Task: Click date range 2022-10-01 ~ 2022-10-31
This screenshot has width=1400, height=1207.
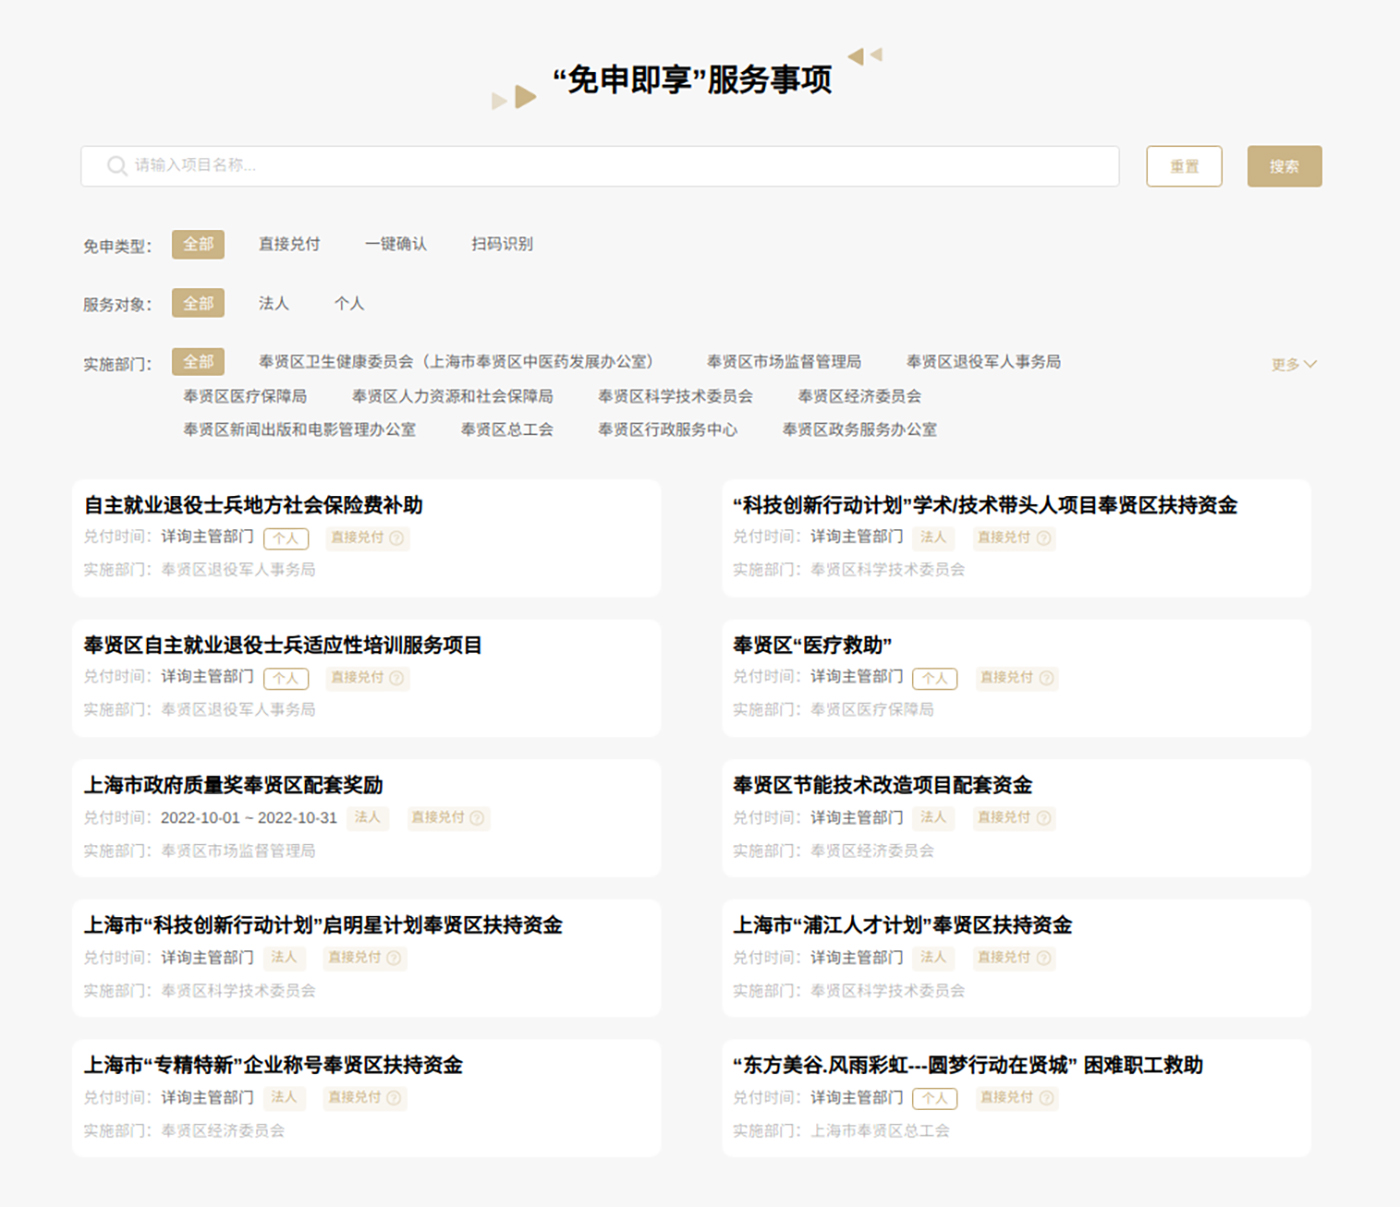Action: 249,818
